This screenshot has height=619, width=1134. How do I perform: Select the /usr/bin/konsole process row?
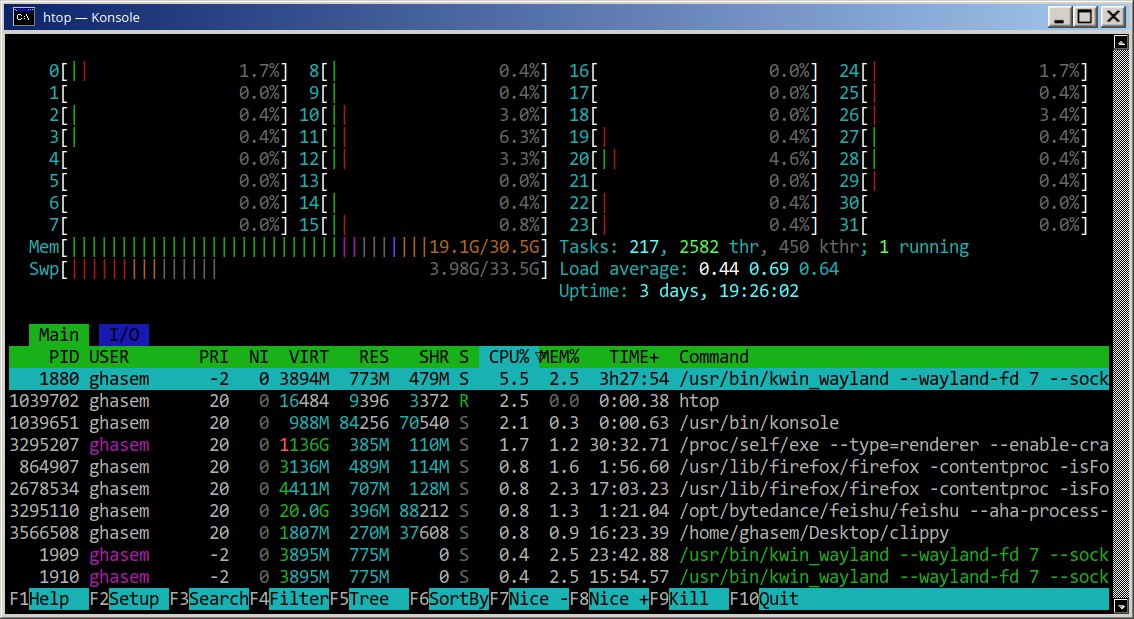pos(558,423)
